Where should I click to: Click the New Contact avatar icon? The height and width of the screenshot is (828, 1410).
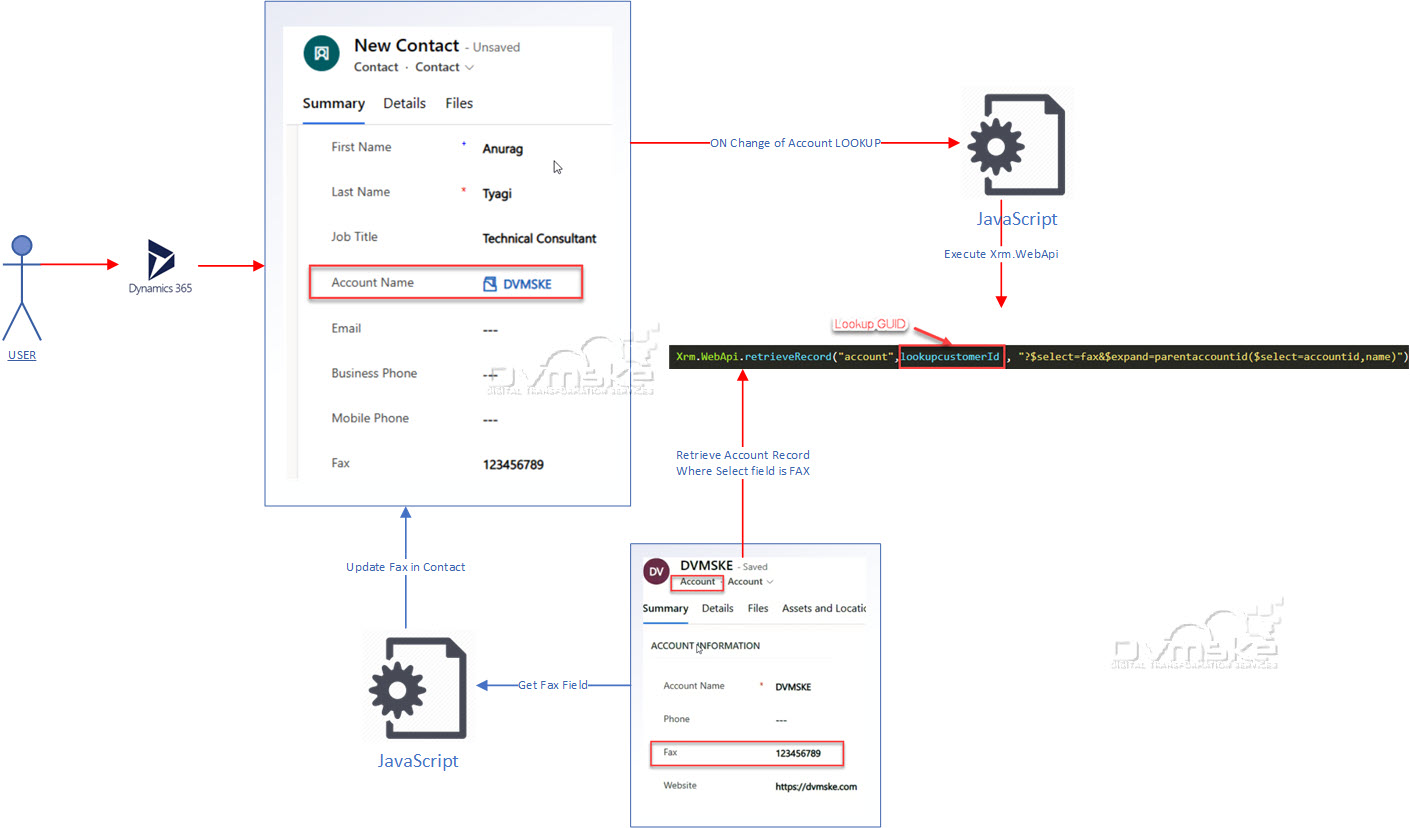click(321, 54)
